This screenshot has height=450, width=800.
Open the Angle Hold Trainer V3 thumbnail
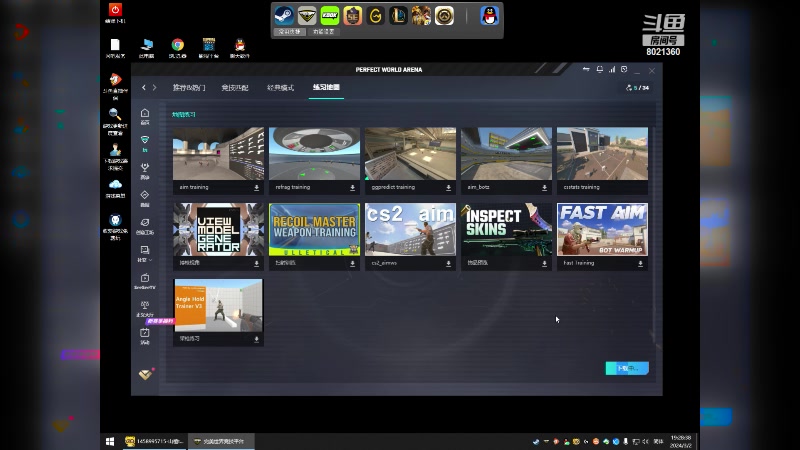coord(218,305)
